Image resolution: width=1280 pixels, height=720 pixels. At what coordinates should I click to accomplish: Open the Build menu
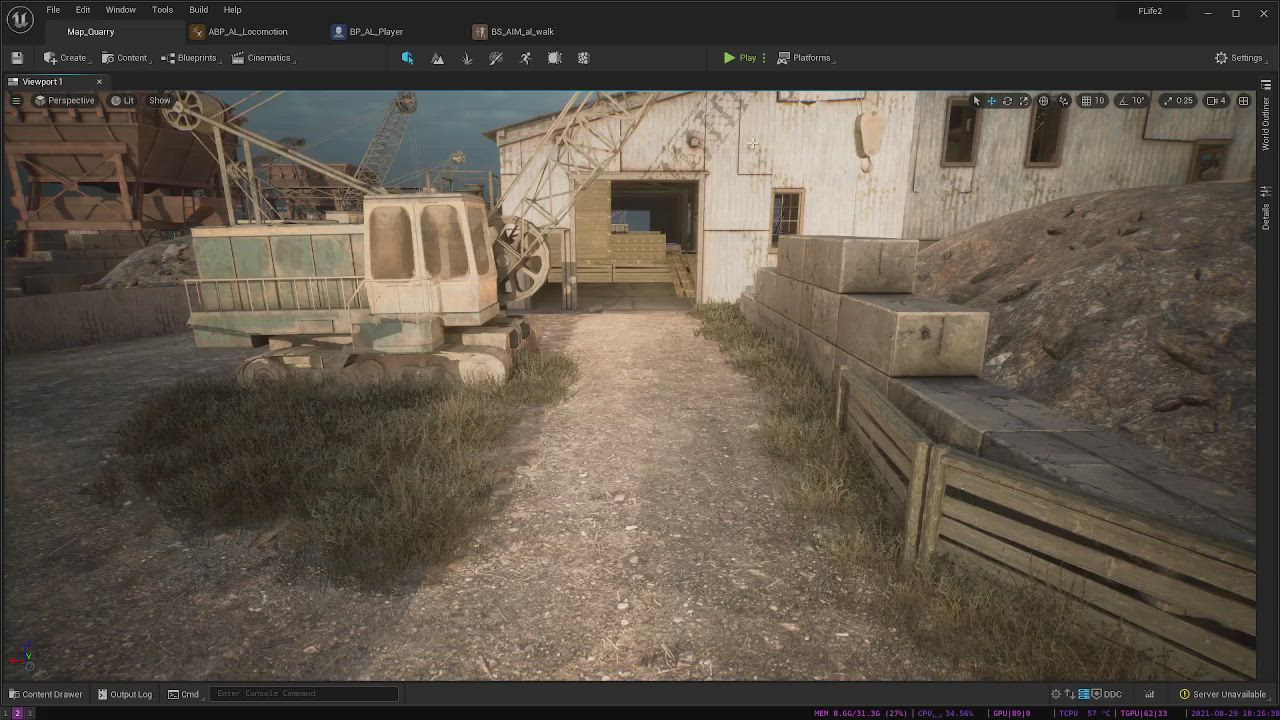pos(199,10)
